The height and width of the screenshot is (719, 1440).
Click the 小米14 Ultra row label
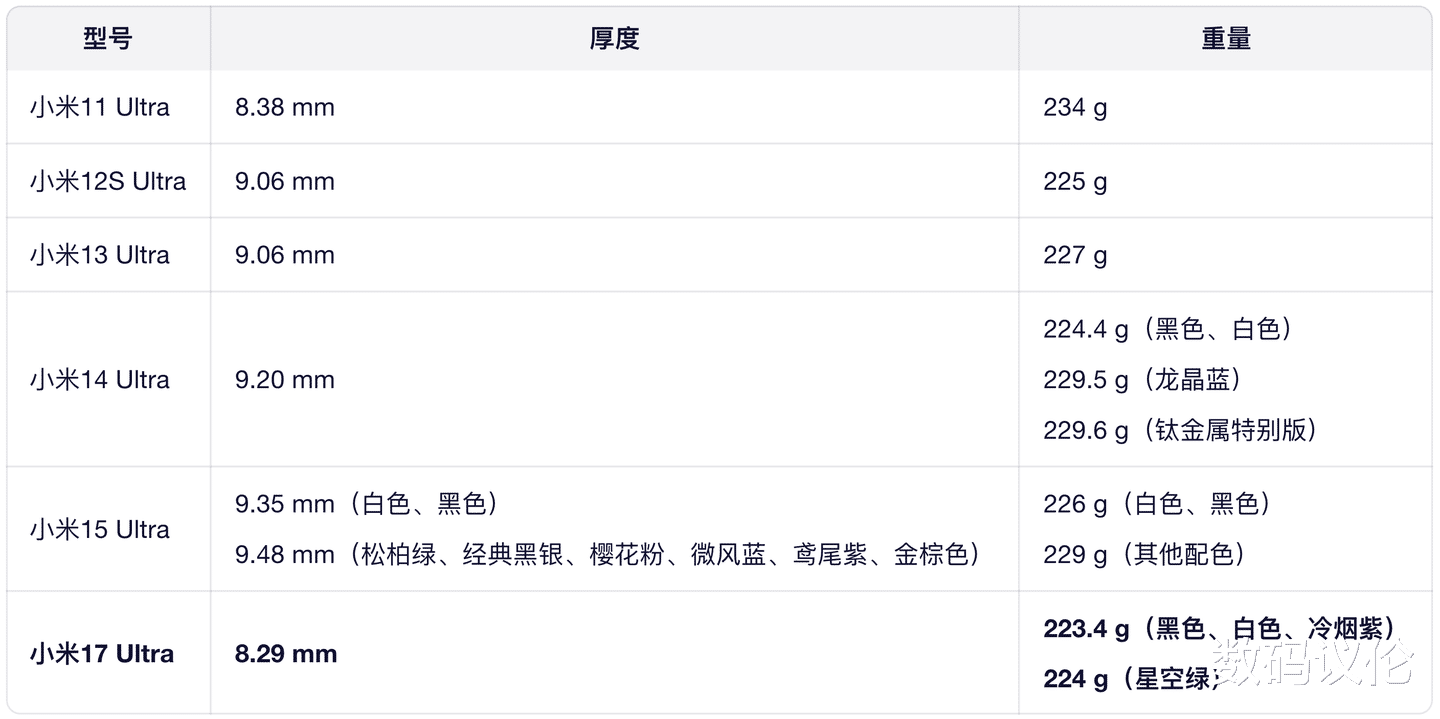(x=100, y=379)
